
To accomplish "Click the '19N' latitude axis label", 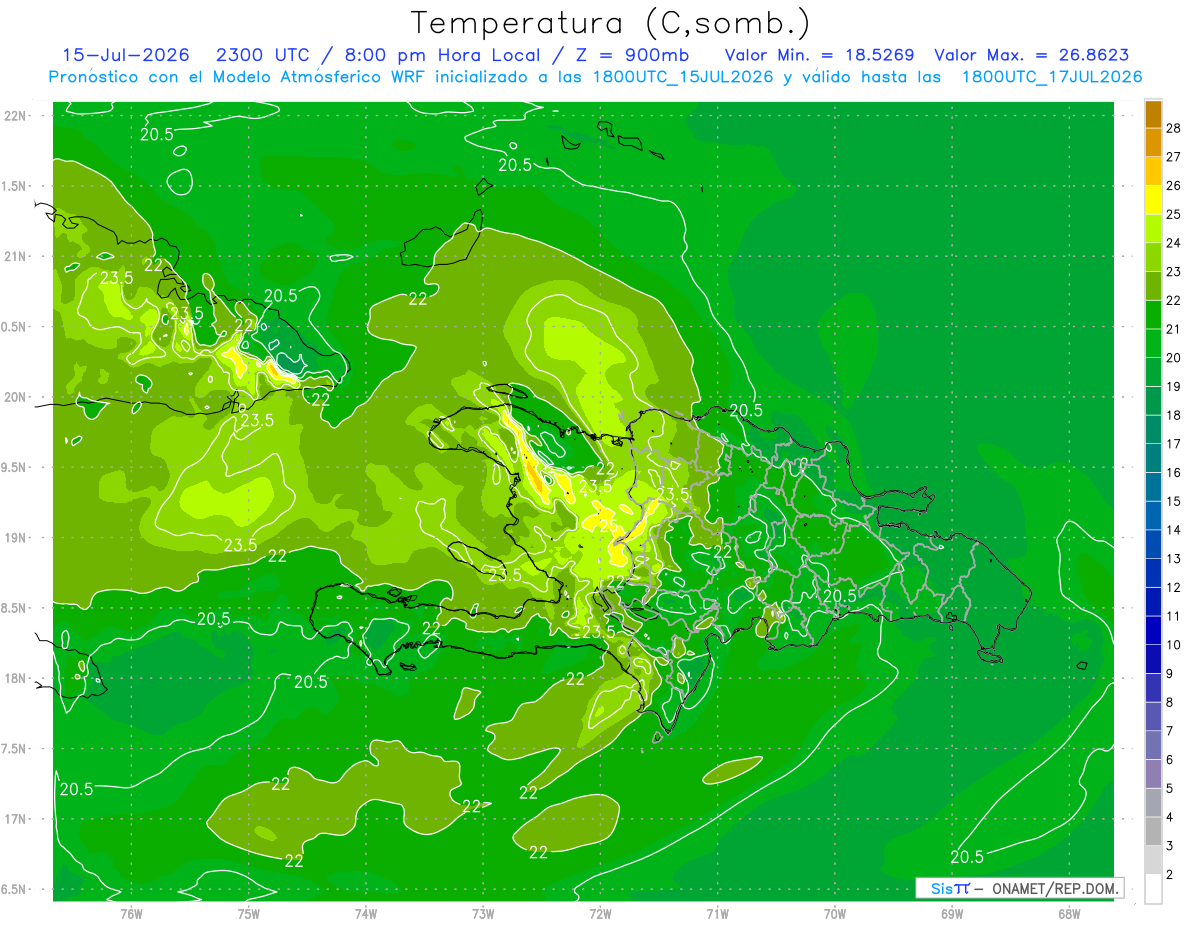I will pos(16,537).
